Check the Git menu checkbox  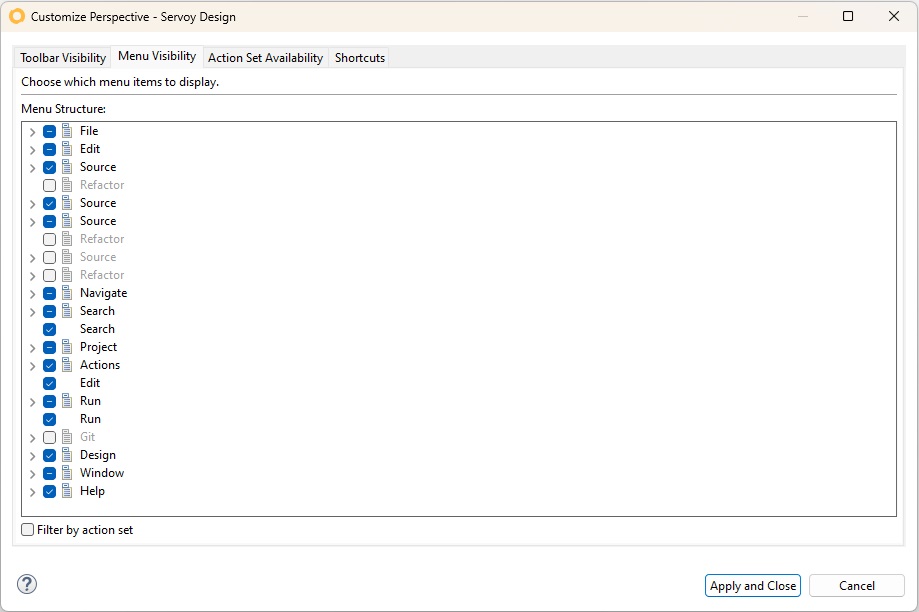point(49,437)
